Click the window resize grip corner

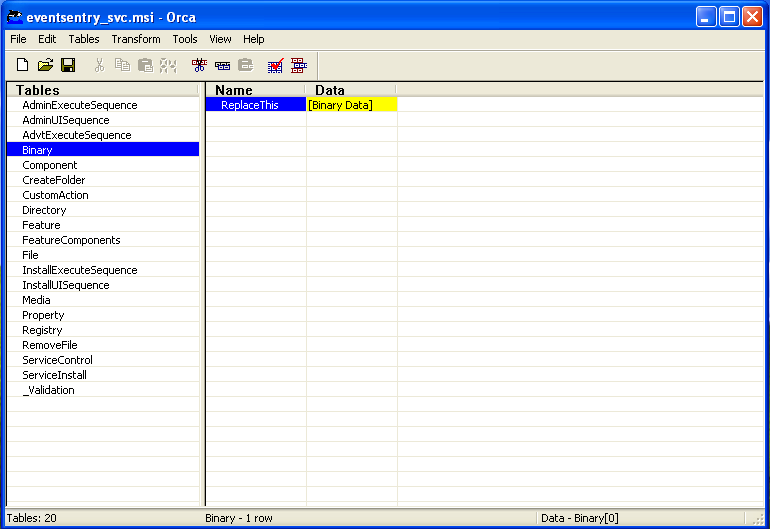tap(759, 519)
